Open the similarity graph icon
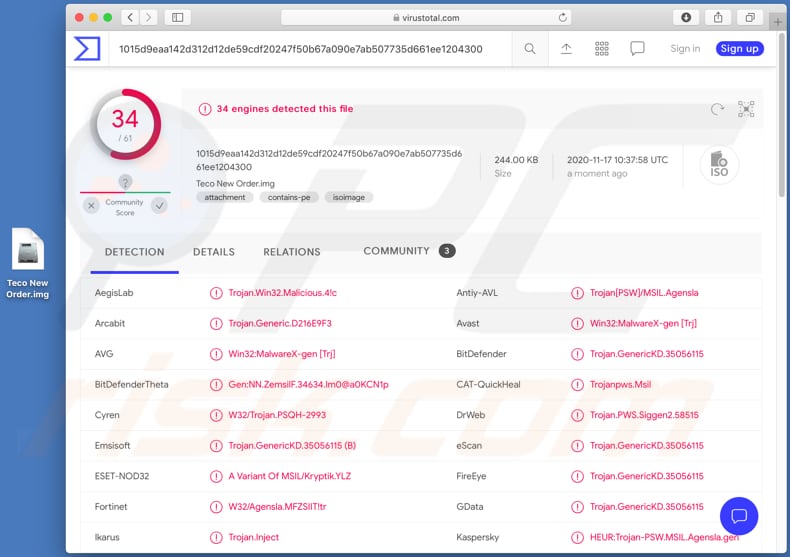 pyautogui.click(x=745, y=110)
